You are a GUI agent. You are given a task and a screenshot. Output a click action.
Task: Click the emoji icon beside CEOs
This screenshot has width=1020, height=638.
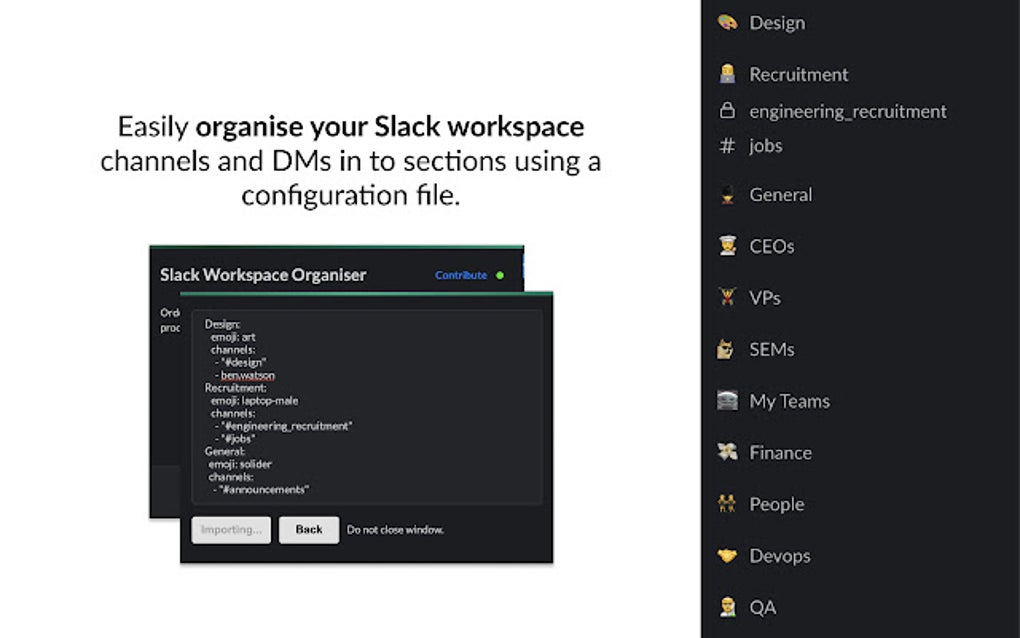coord(727,246)
